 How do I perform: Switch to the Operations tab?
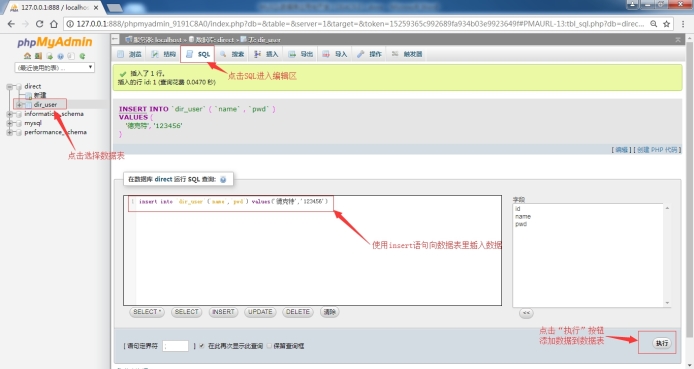click(369, 54)
